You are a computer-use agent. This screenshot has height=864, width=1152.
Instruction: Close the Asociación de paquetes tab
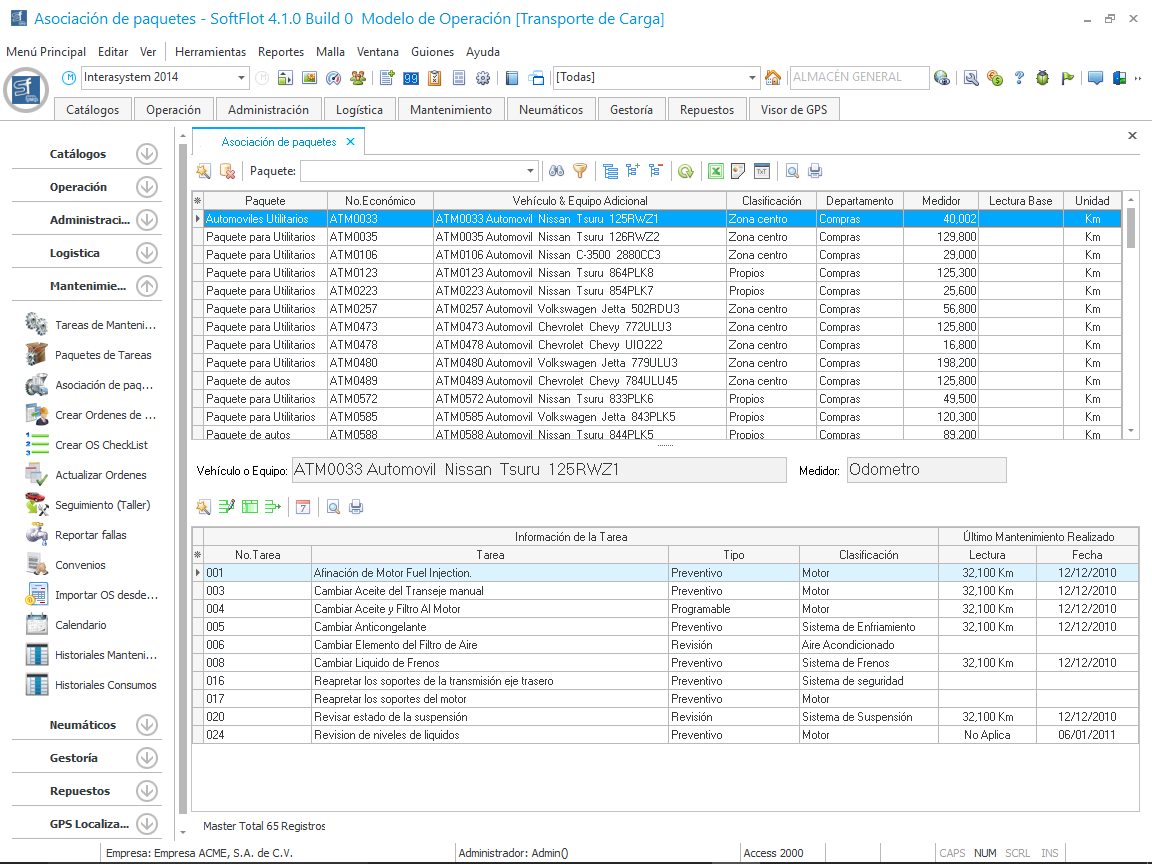350,142
